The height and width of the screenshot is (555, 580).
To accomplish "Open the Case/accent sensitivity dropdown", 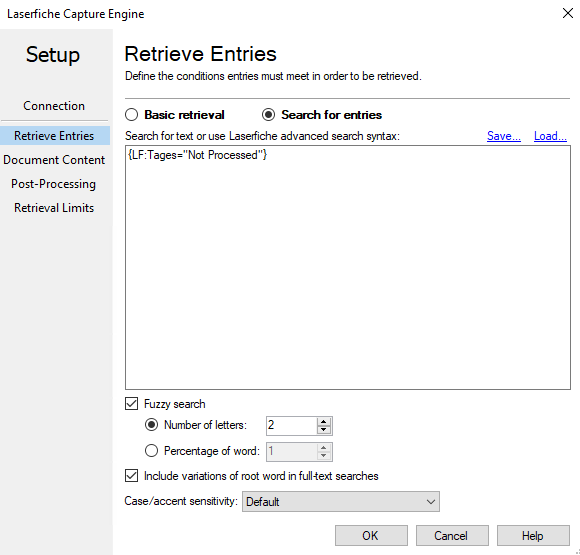I will coord(341,502).
